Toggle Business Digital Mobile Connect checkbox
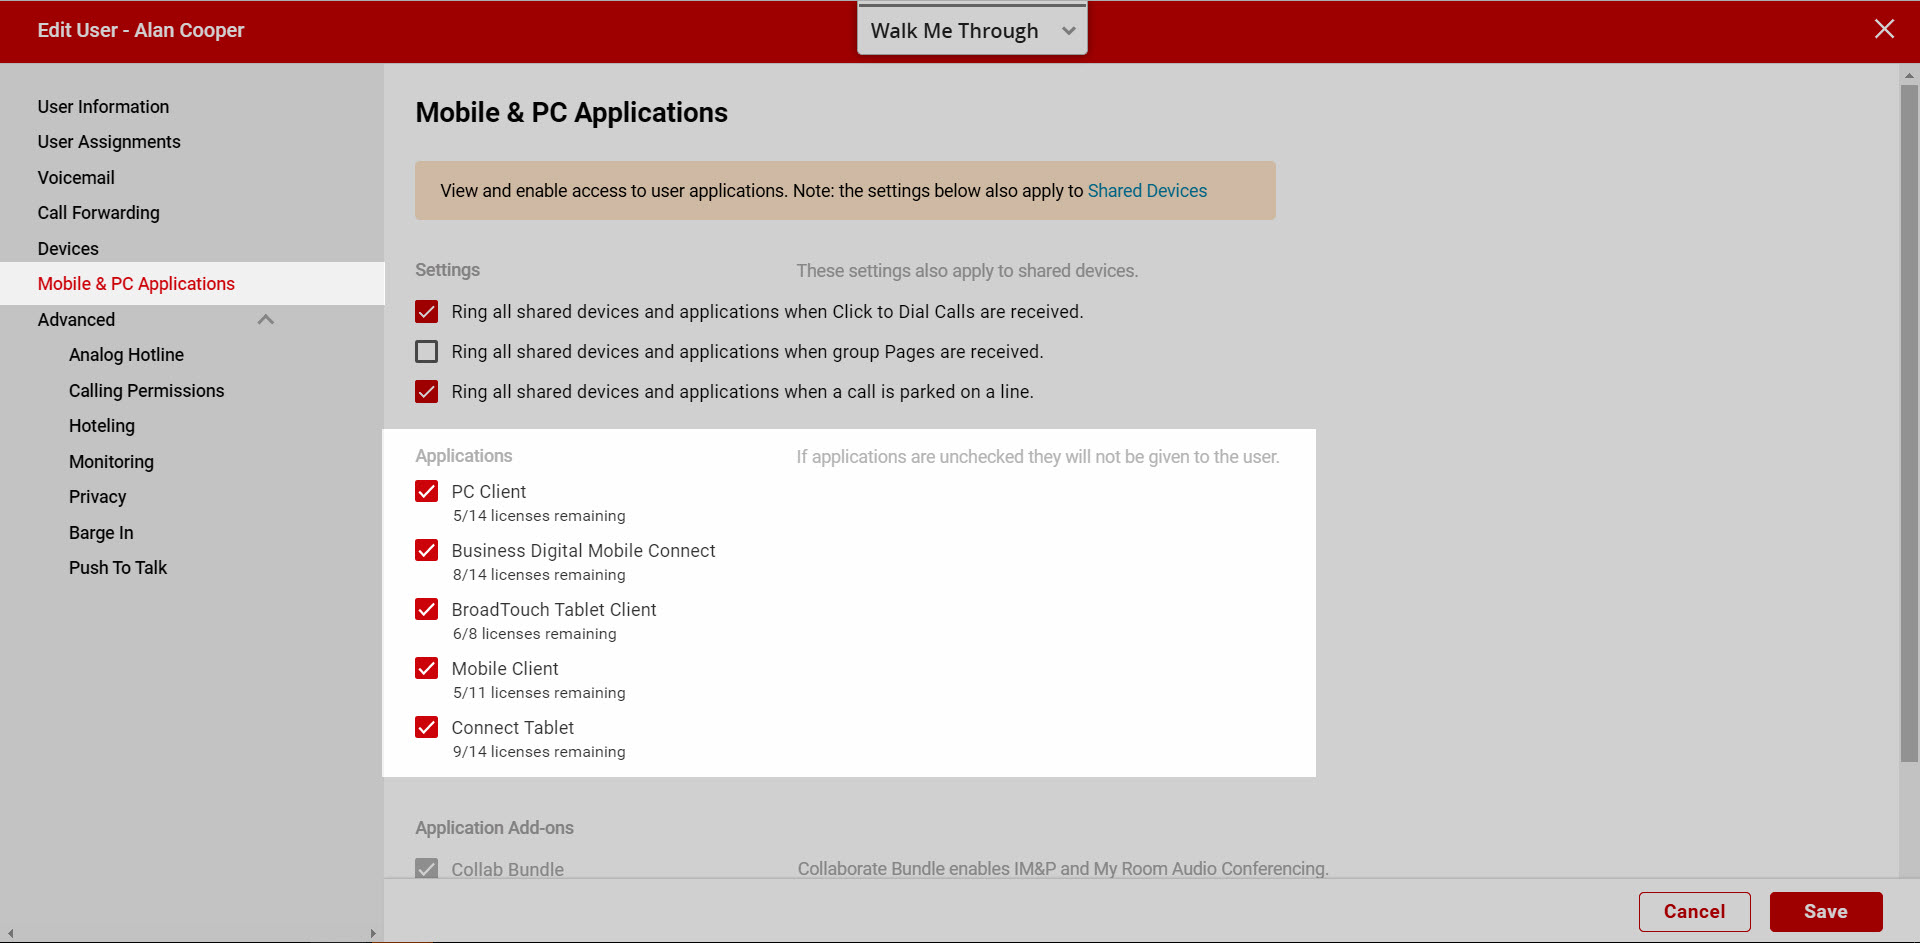The image size is (1920, 943). click(426, 550)
